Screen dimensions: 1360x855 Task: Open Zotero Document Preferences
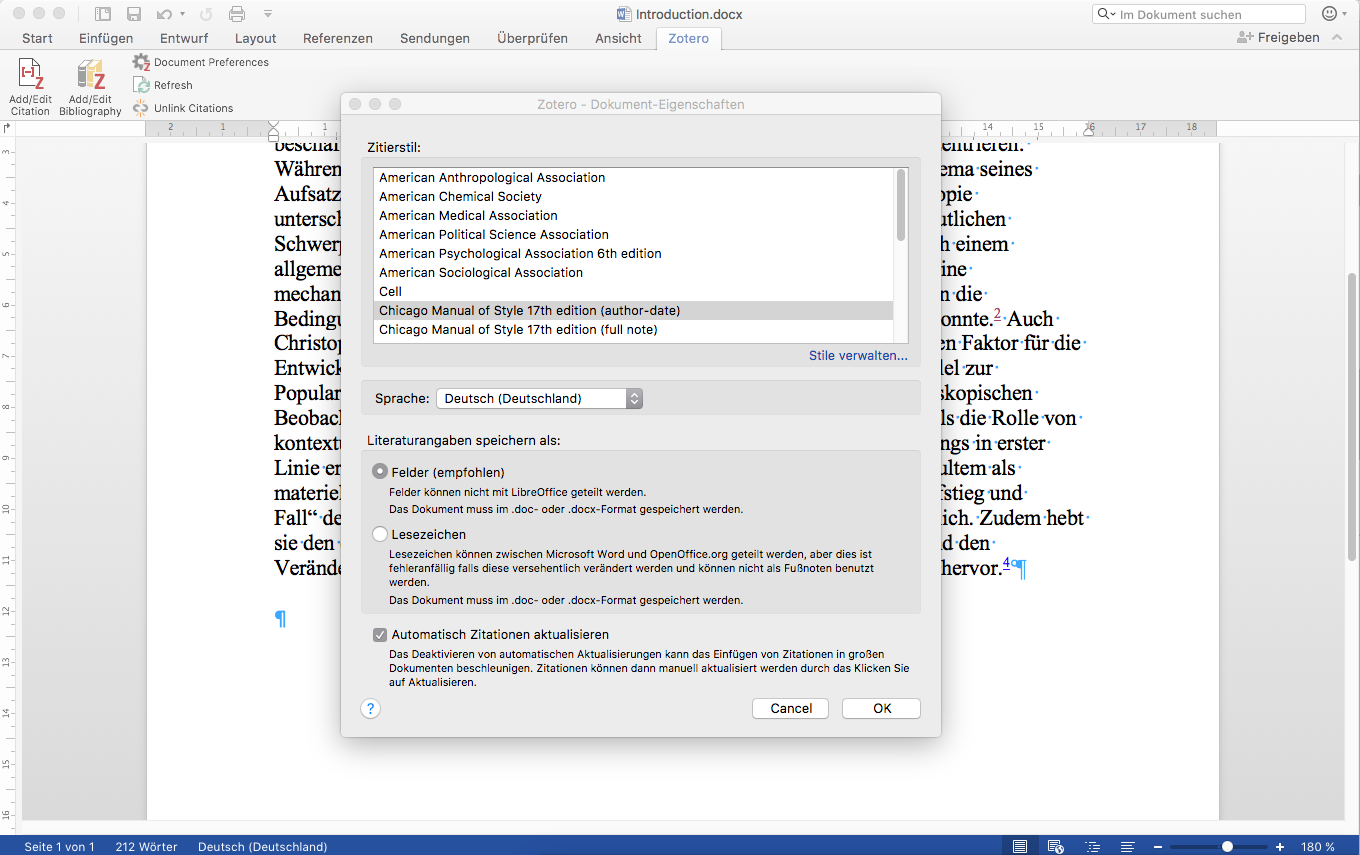[201, 62]
